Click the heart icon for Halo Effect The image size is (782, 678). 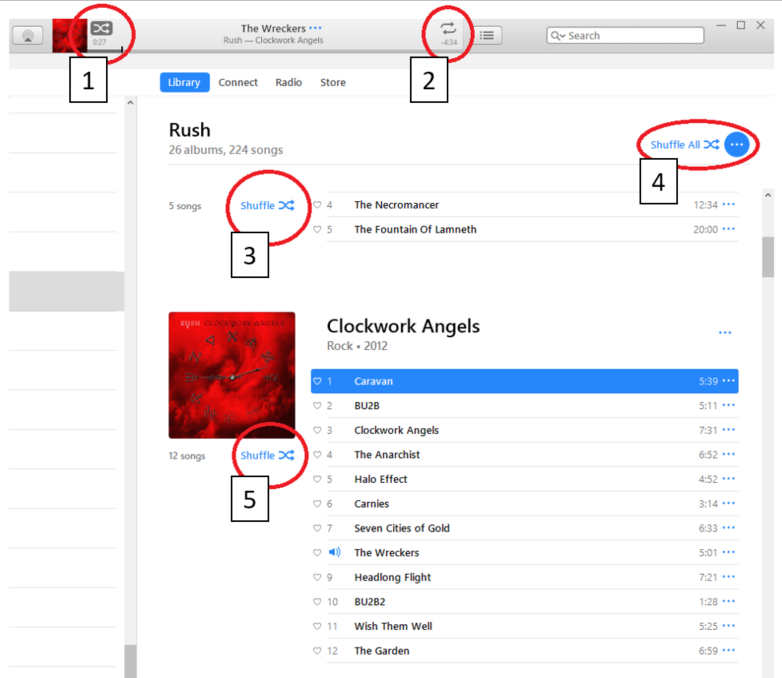pos(317,479)
